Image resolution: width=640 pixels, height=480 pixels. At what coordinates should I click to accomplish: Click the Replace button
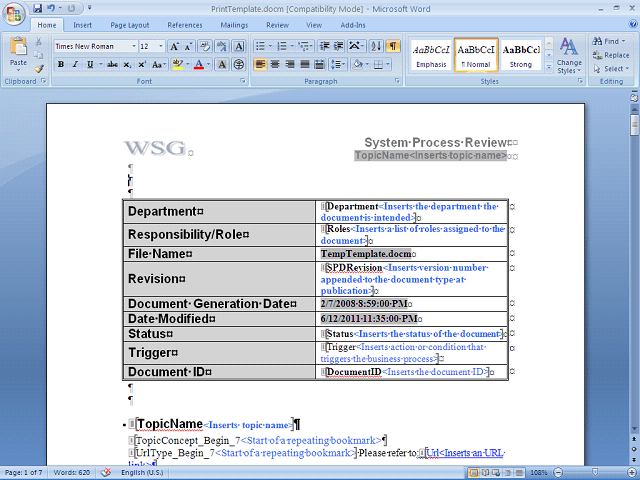(x=611, y=55)
